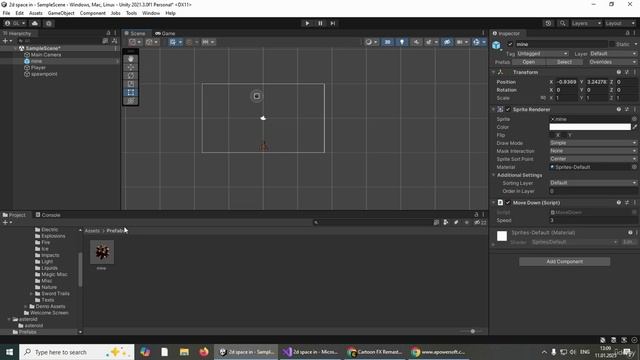Open the GameObject menu

pos(61,13)
